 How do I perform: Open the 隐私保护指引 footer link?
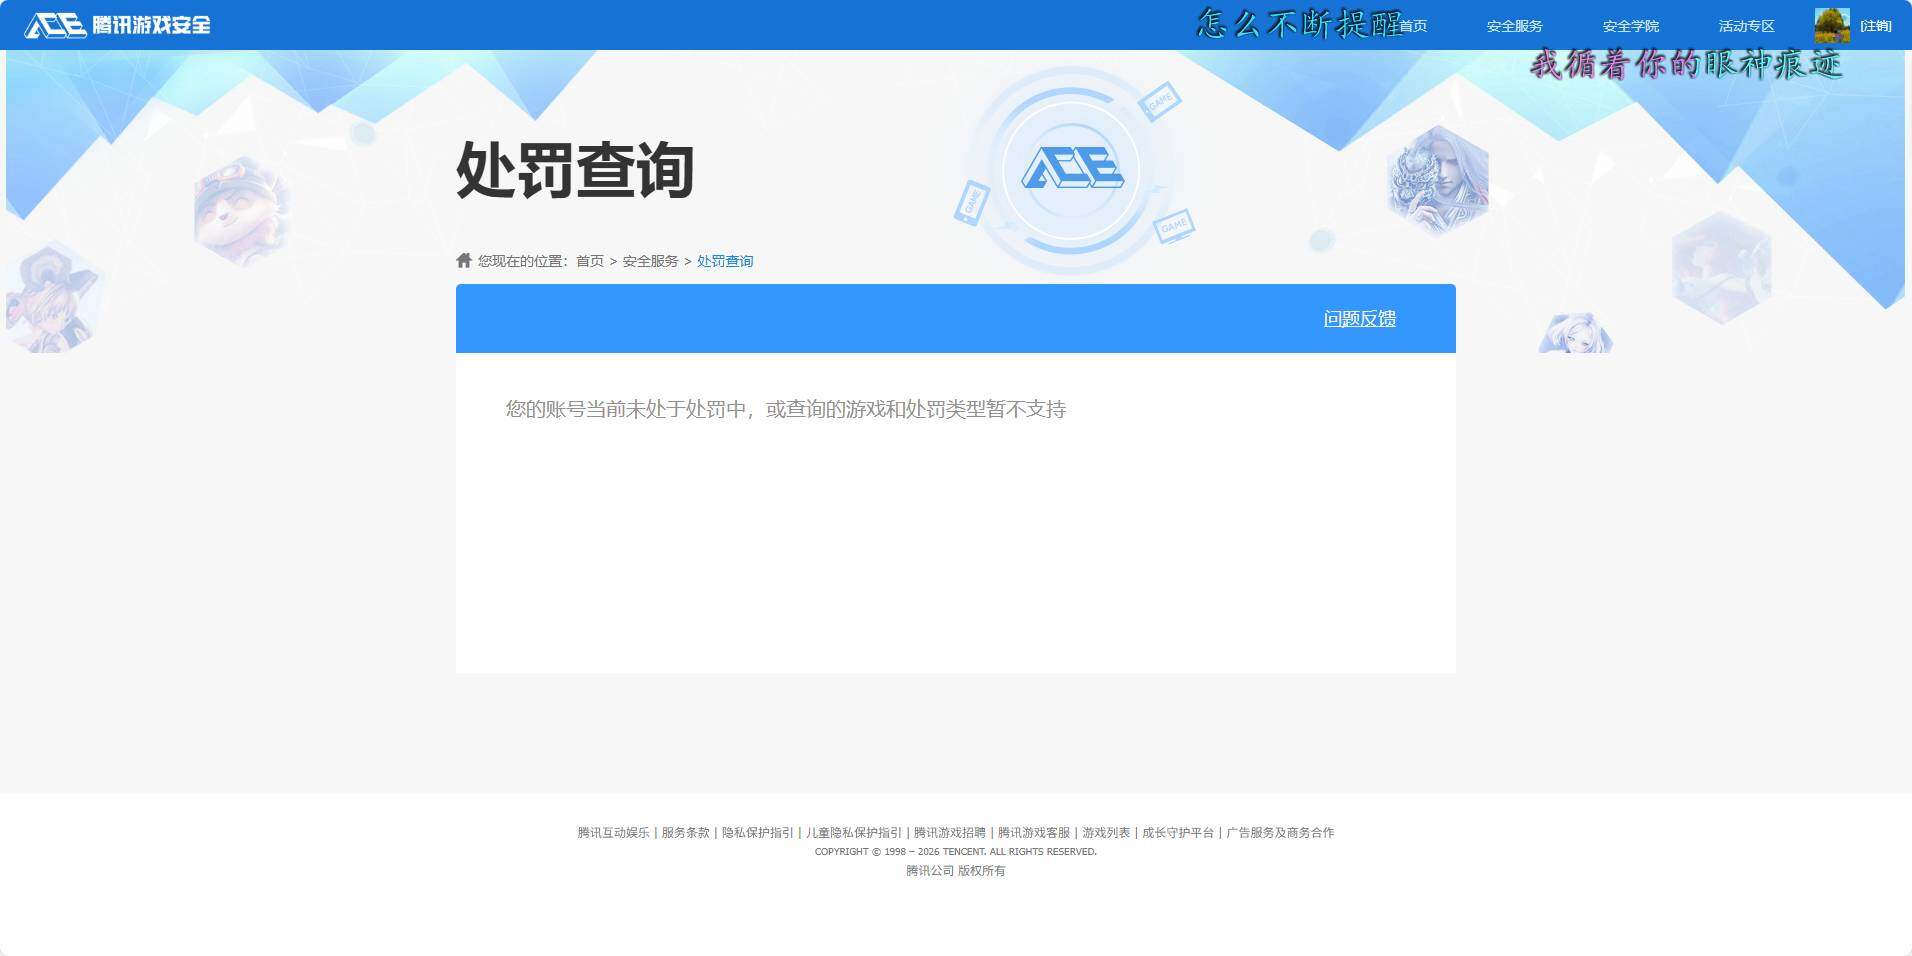[757, 832]
